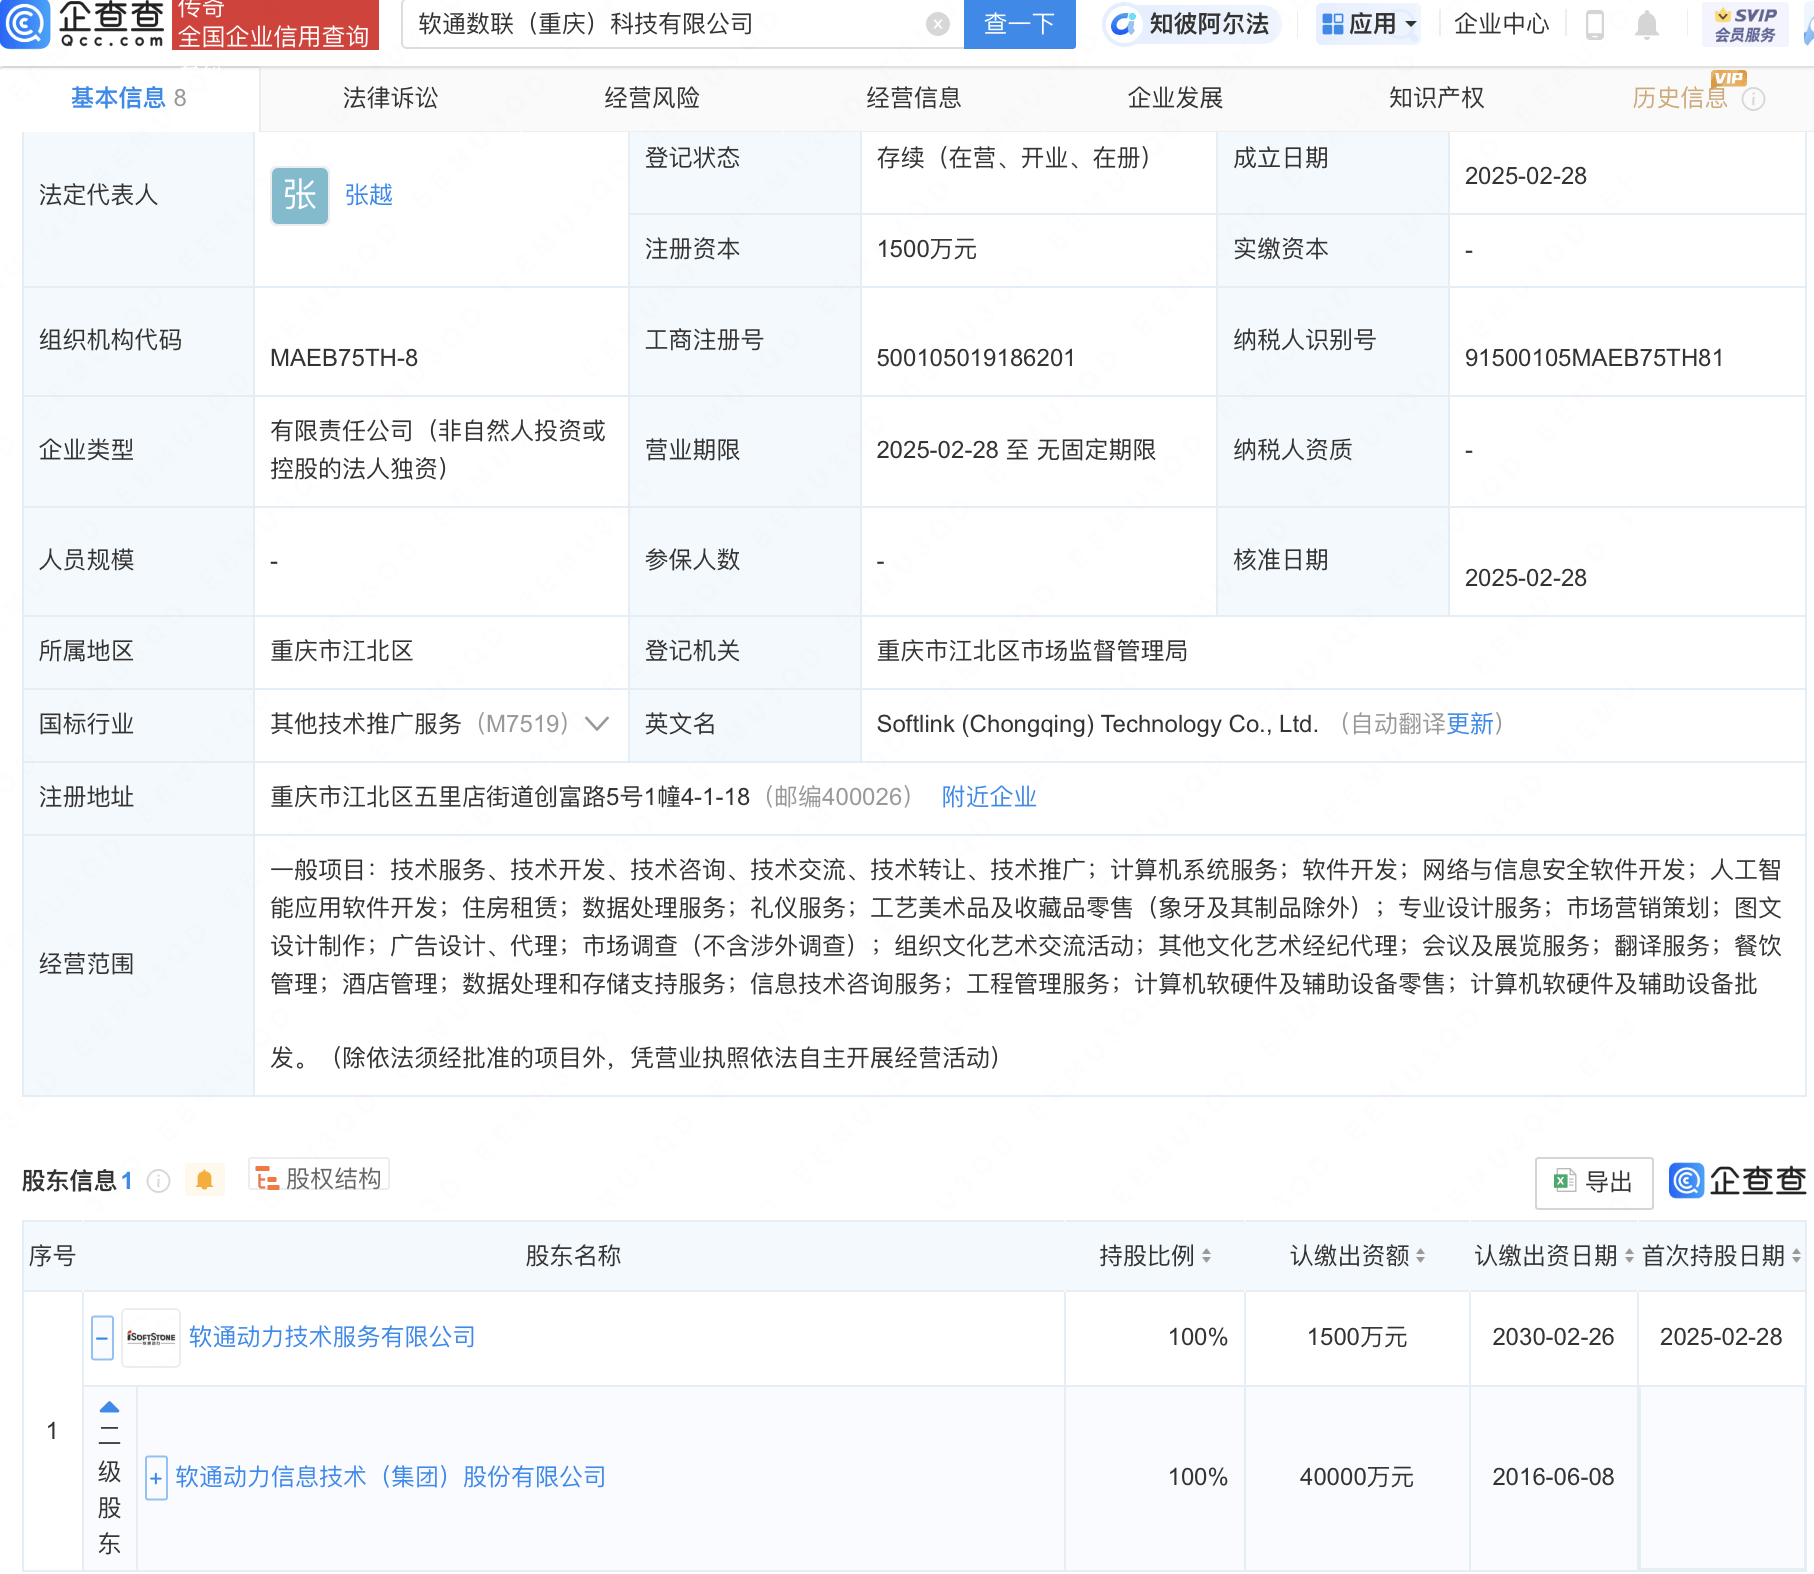This screenshot has width=1814, height=1574.
Task: Click English name Softlink (Chongqing) Technology
Action: pyautogui.click(x=1097, y=724)
